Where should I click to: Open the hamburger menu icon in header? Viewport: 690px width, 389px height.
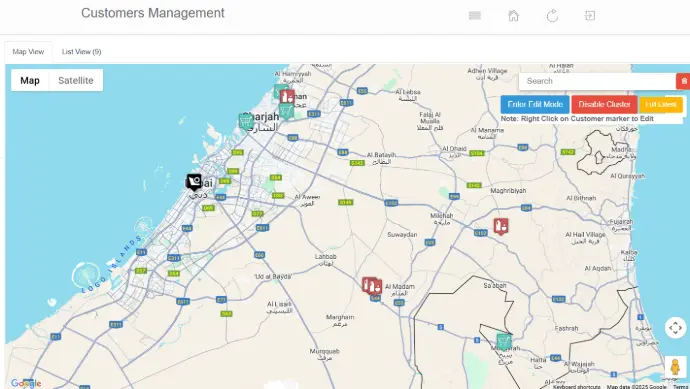point(475,16)
